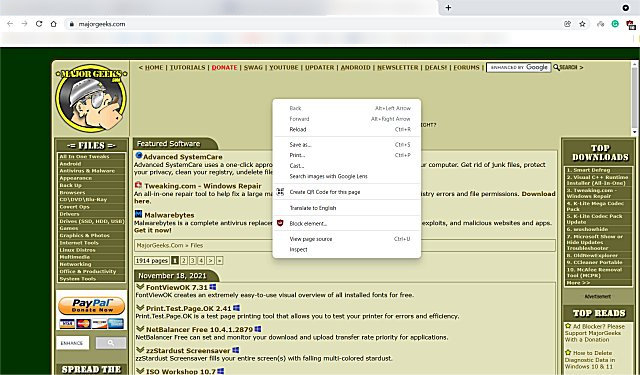Open Smart Defrag in Top Downloads
Image resolution: width=640 pixels, height=375 pixels.
(x=588, y=170)
